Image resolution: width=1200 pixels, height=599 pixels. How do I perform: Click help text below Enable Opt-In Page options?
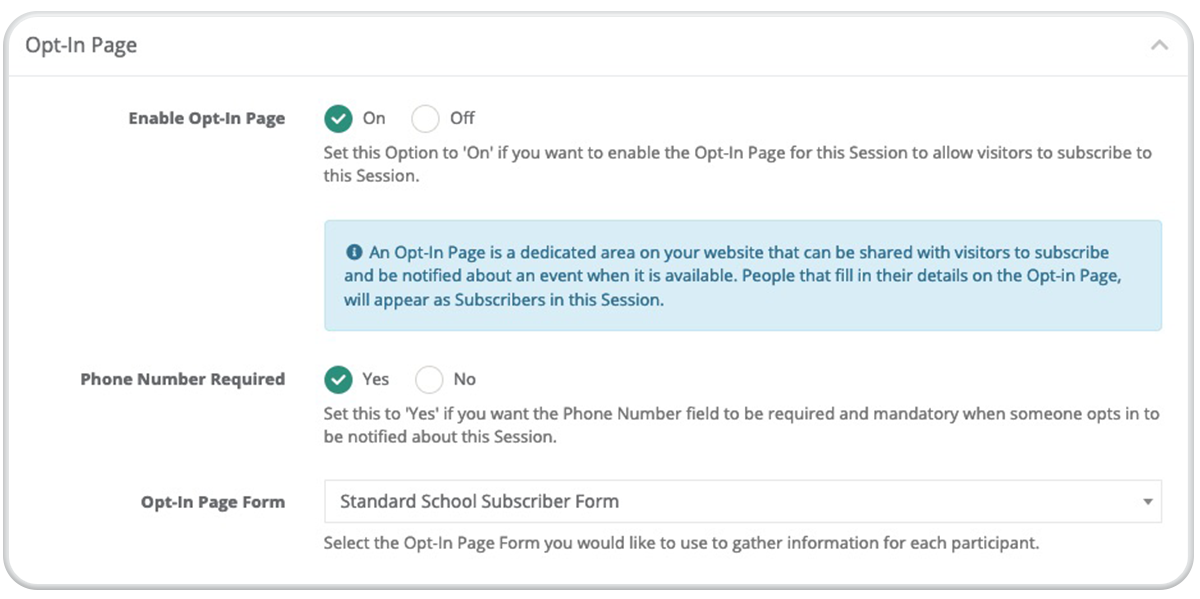(x=738, y=164)
